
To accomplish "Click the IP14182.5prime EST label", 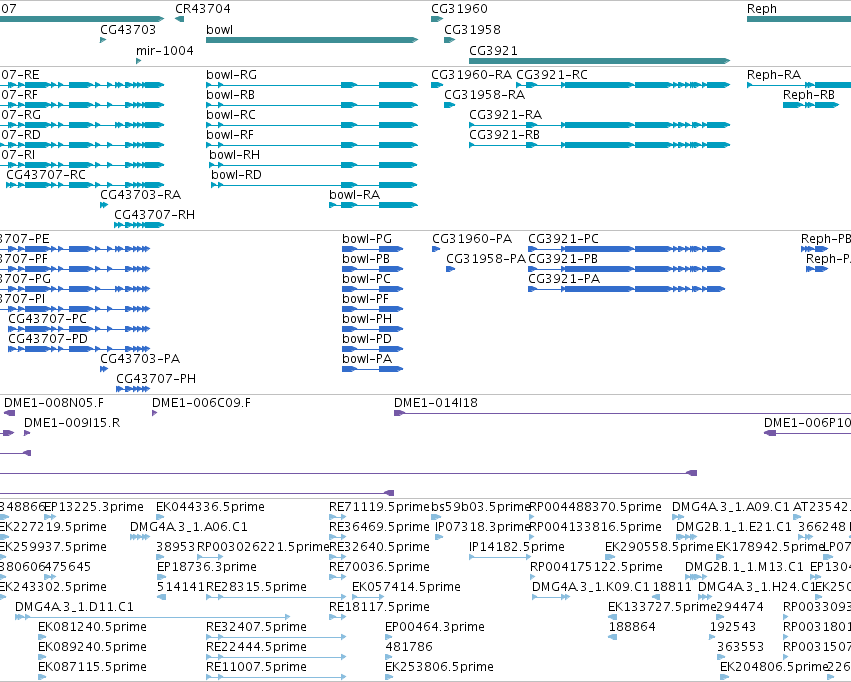I will pyautogui.click(x=517, y=547).
